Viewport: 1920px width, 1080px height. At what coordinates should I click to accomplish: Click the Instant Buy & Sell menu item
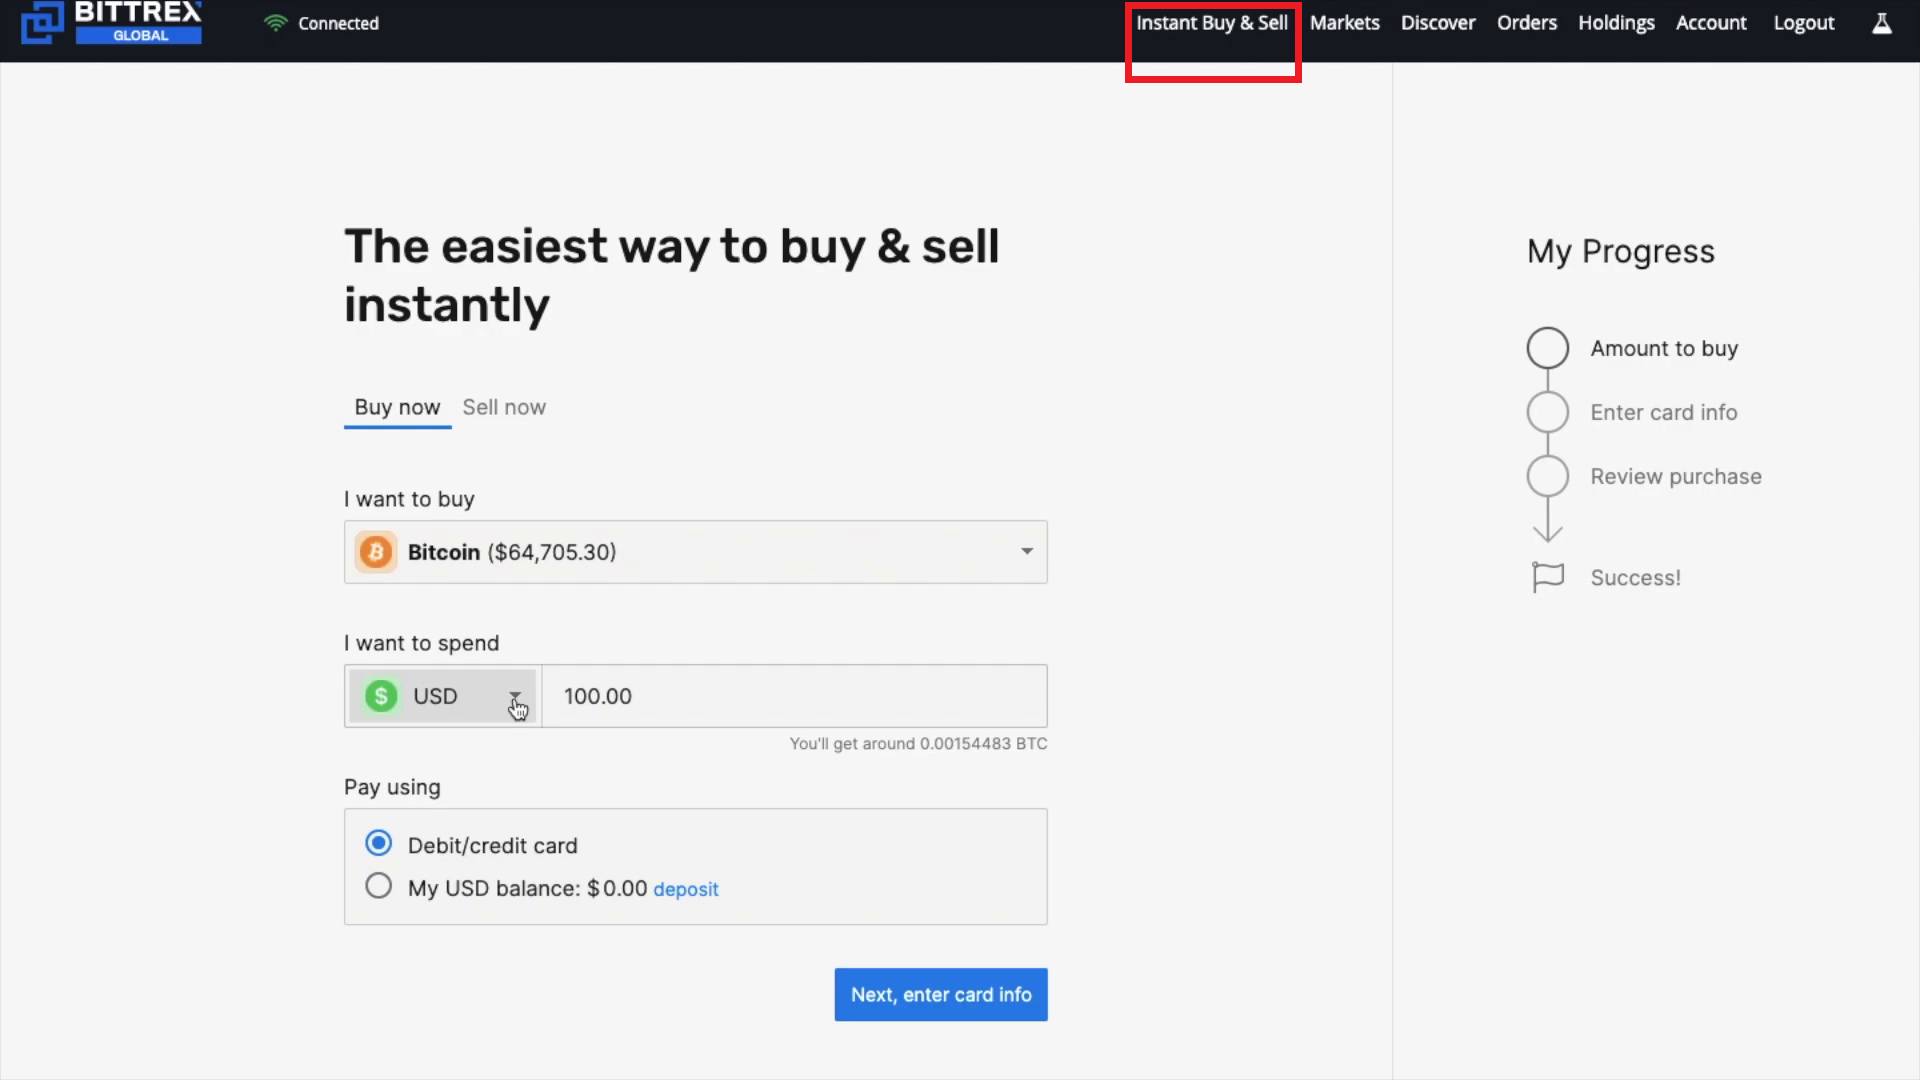(1211, 22)
